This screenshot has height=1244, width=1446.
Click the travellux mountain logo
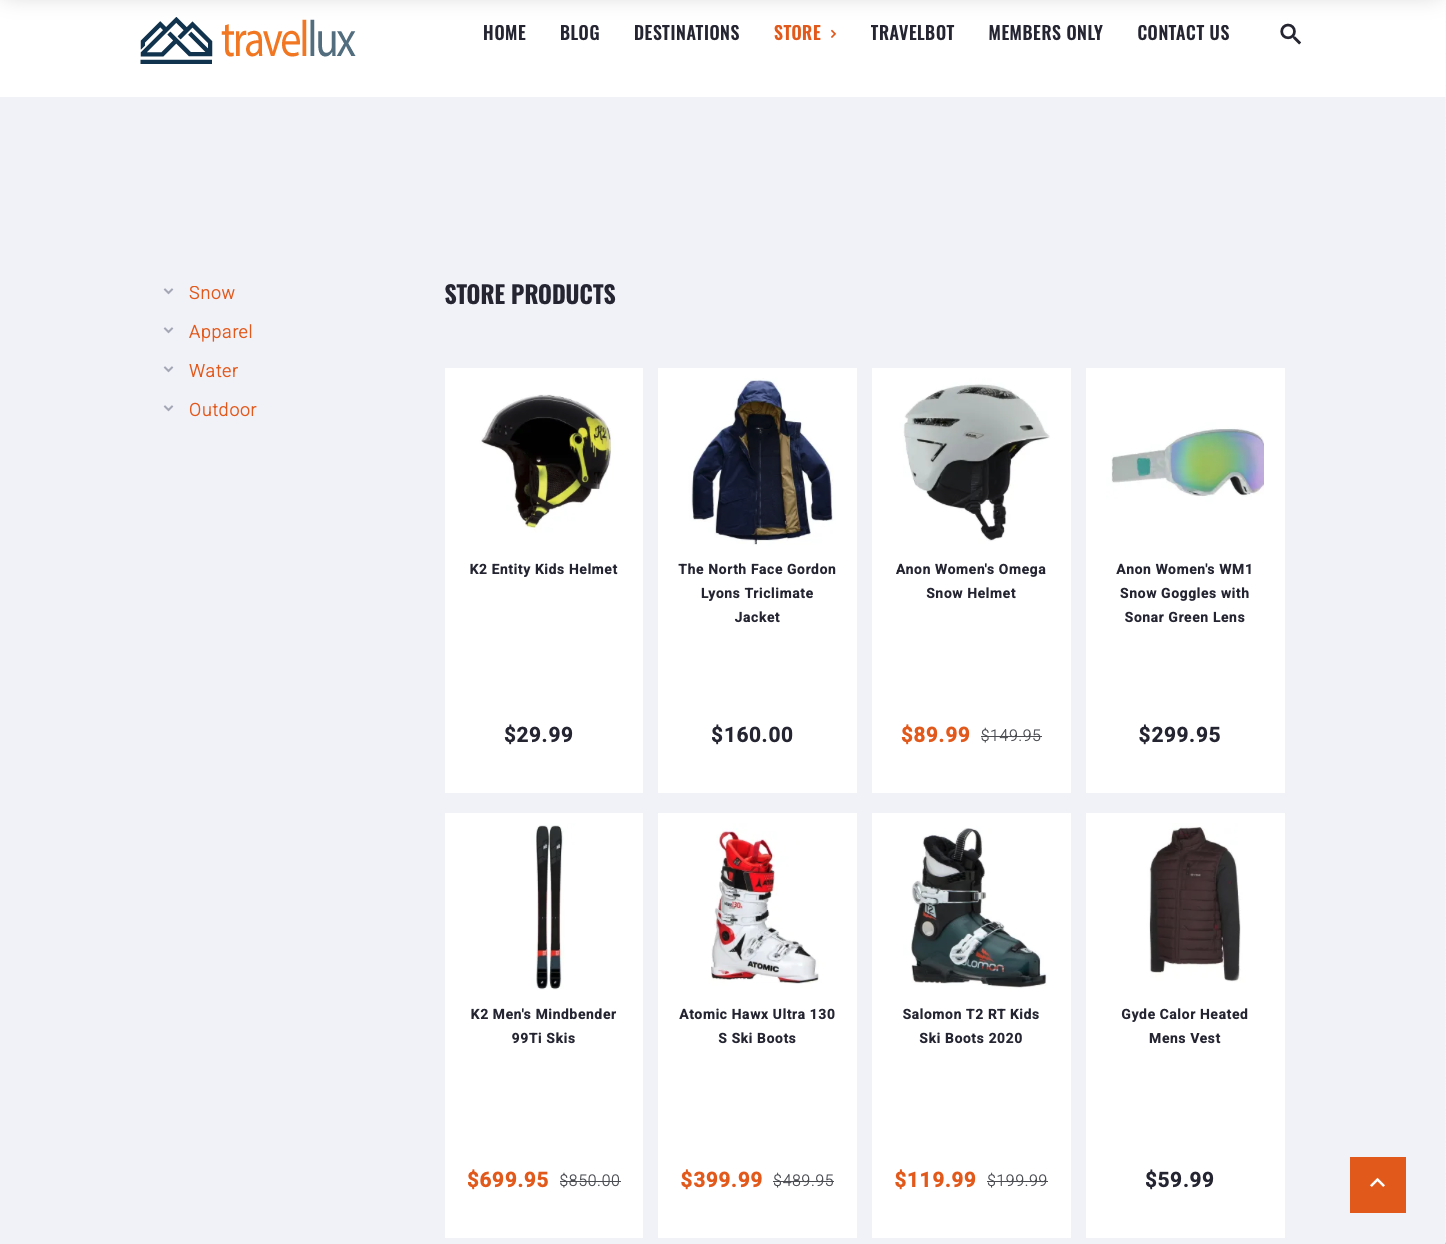pyautogui.click(x=248, y=40)
